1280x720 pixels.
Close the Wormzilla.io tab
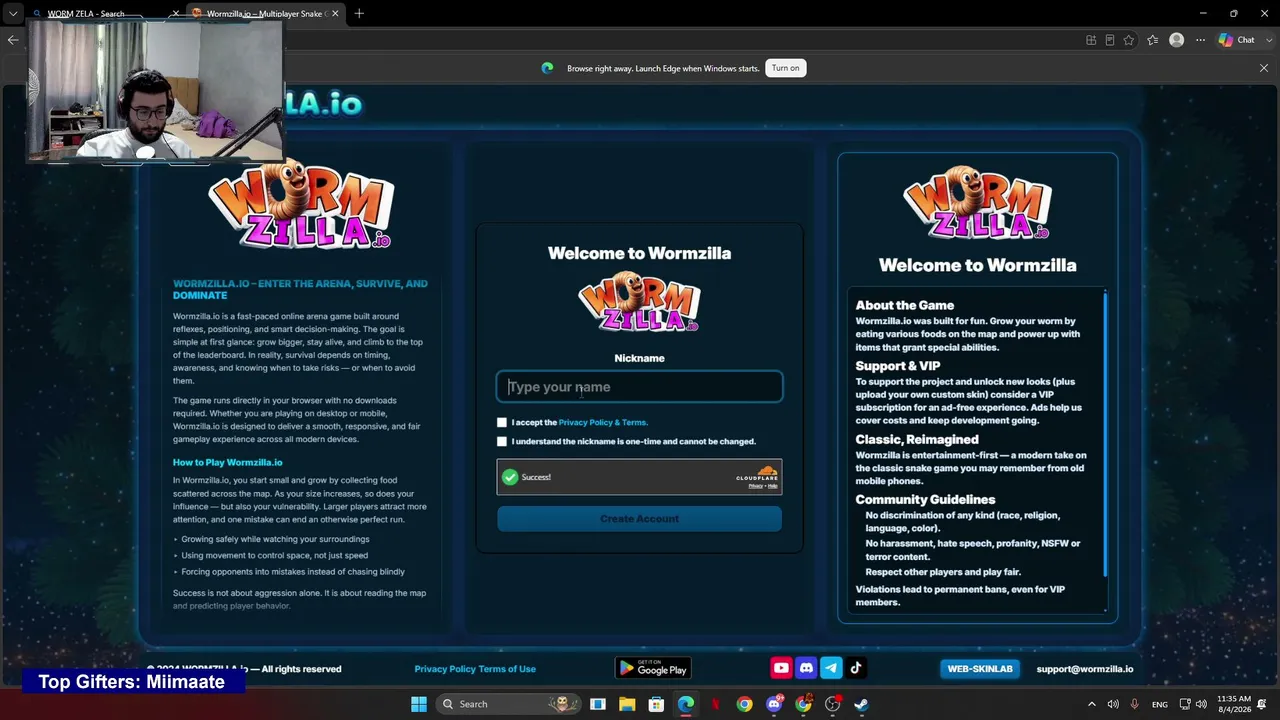(x=335, y=13)
